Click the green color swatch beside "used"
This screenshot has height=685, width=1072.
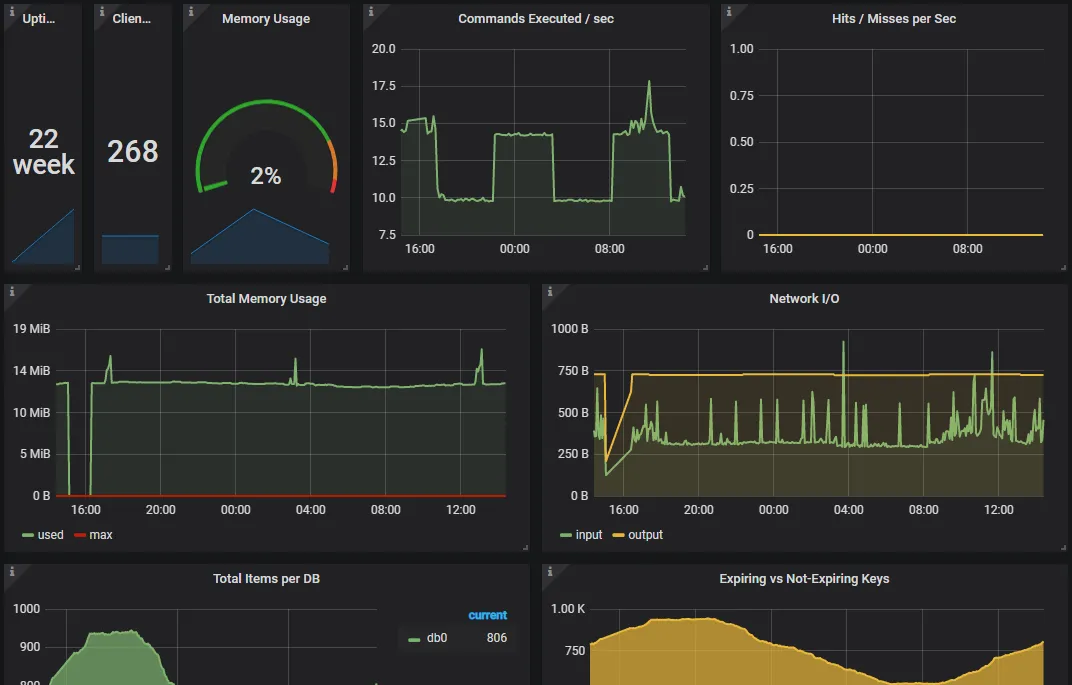pos(28,535)
